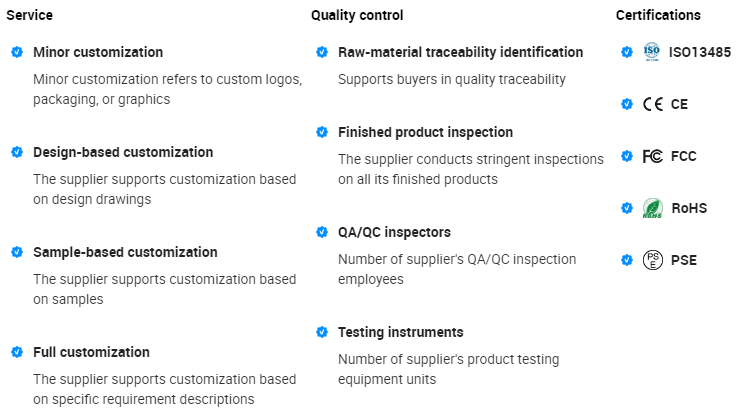
Task: Click Raw-material traceability identification title
Action: point(460,52)
